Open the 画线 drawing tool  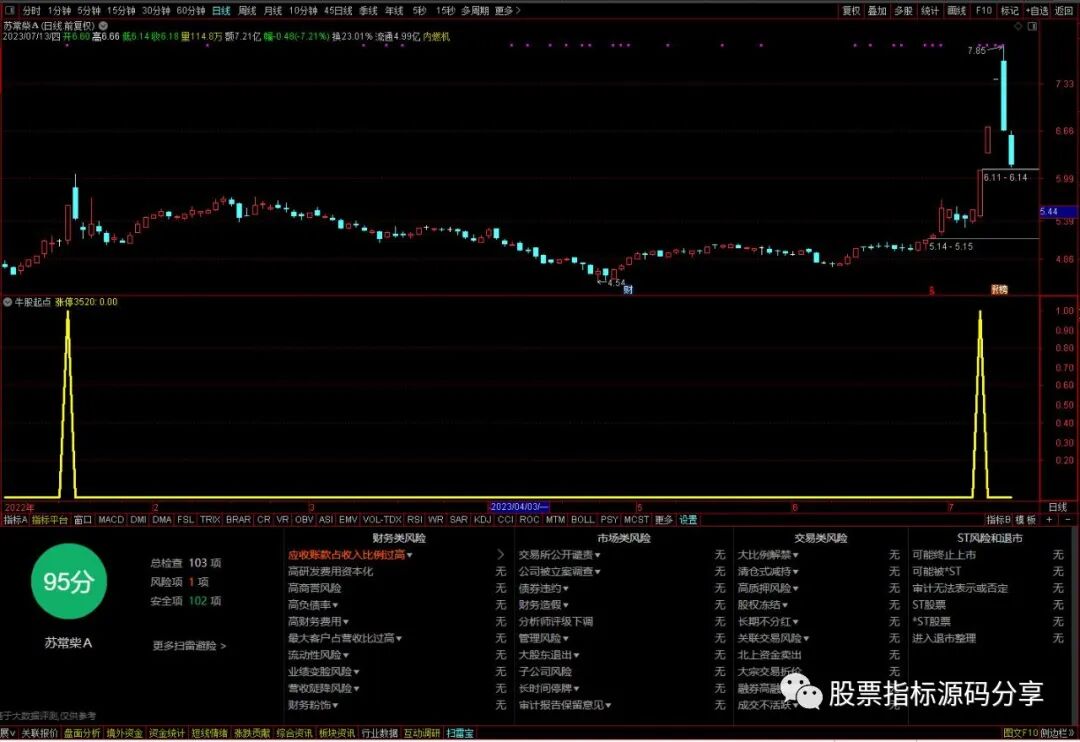pos(957,10)
